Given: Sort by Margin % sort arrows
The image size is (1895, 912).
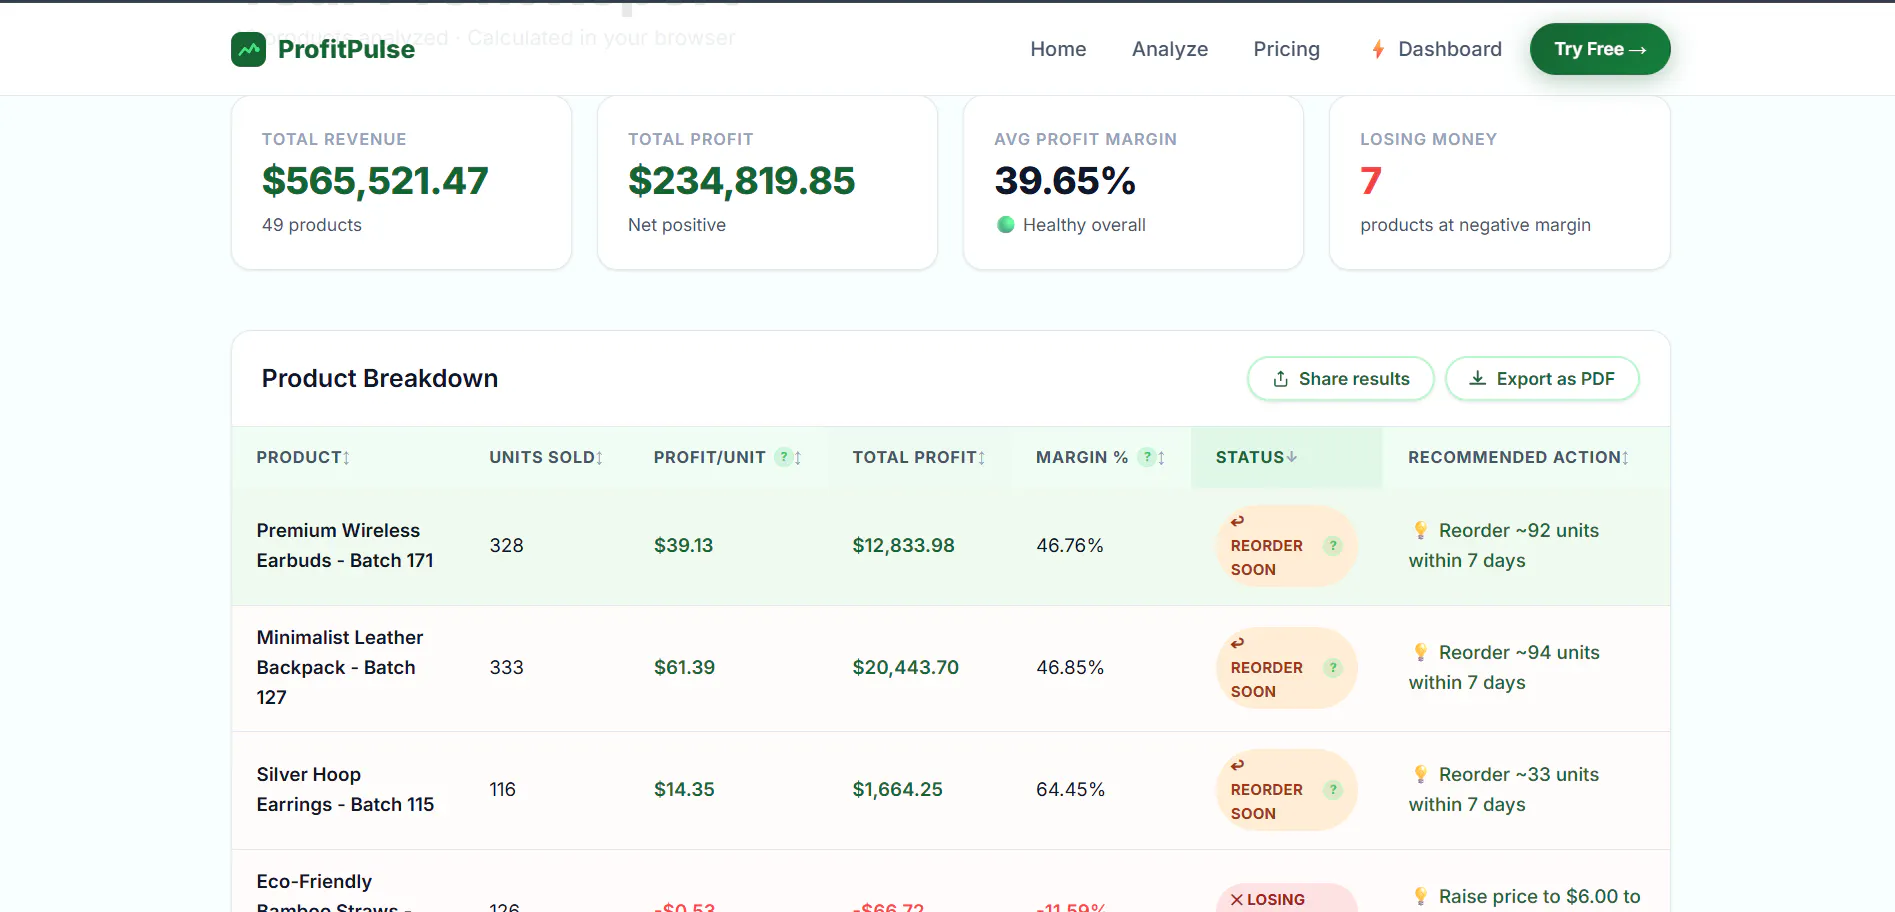Looking at the screenshot, I should point(1161,458).
